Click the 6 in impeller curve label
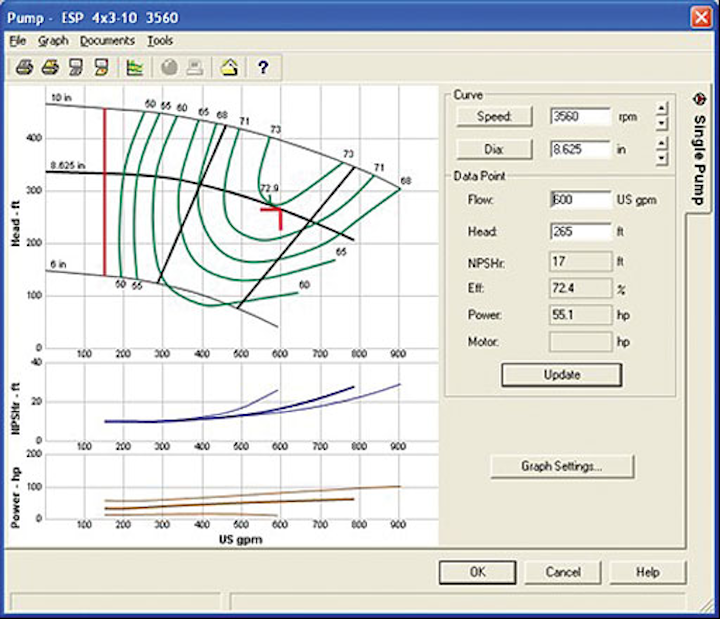 pos(58,264)
